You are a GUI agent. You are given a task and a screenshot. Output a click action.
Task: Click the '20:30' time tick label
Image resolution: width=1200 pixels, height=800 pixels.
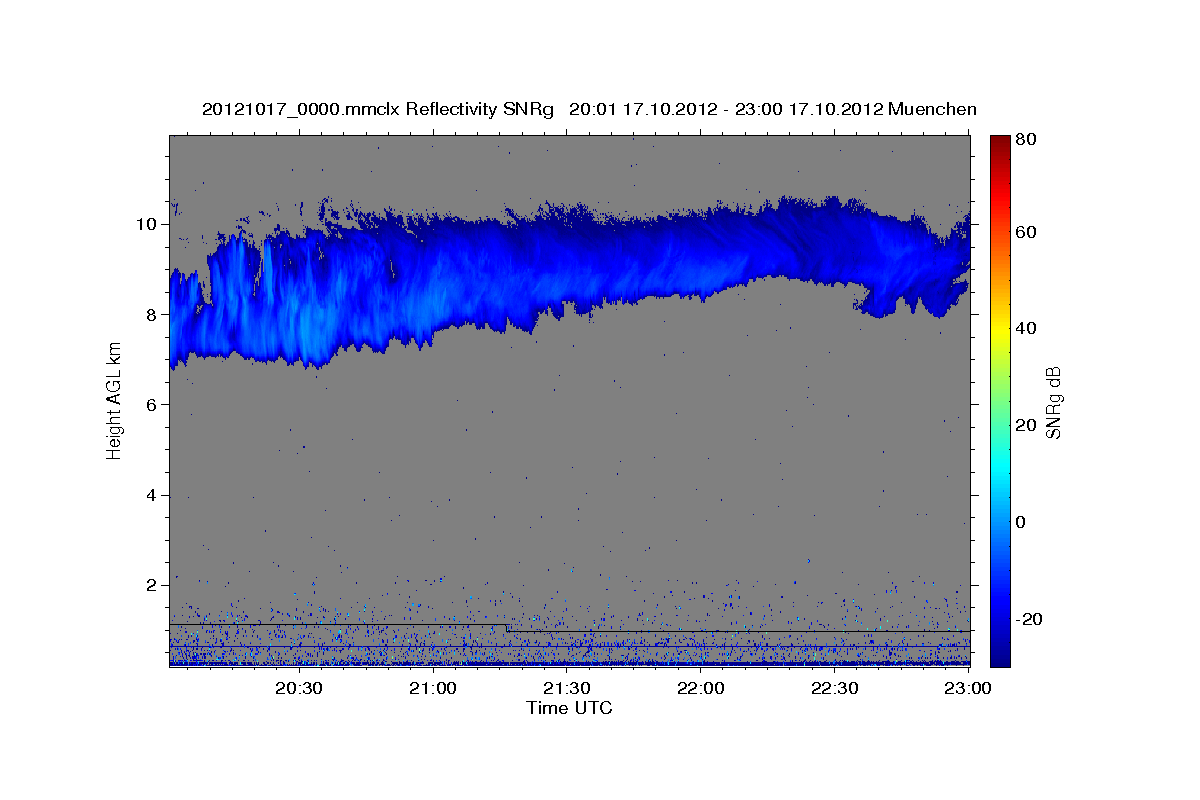pyautogui.click(x=298, y=689)
